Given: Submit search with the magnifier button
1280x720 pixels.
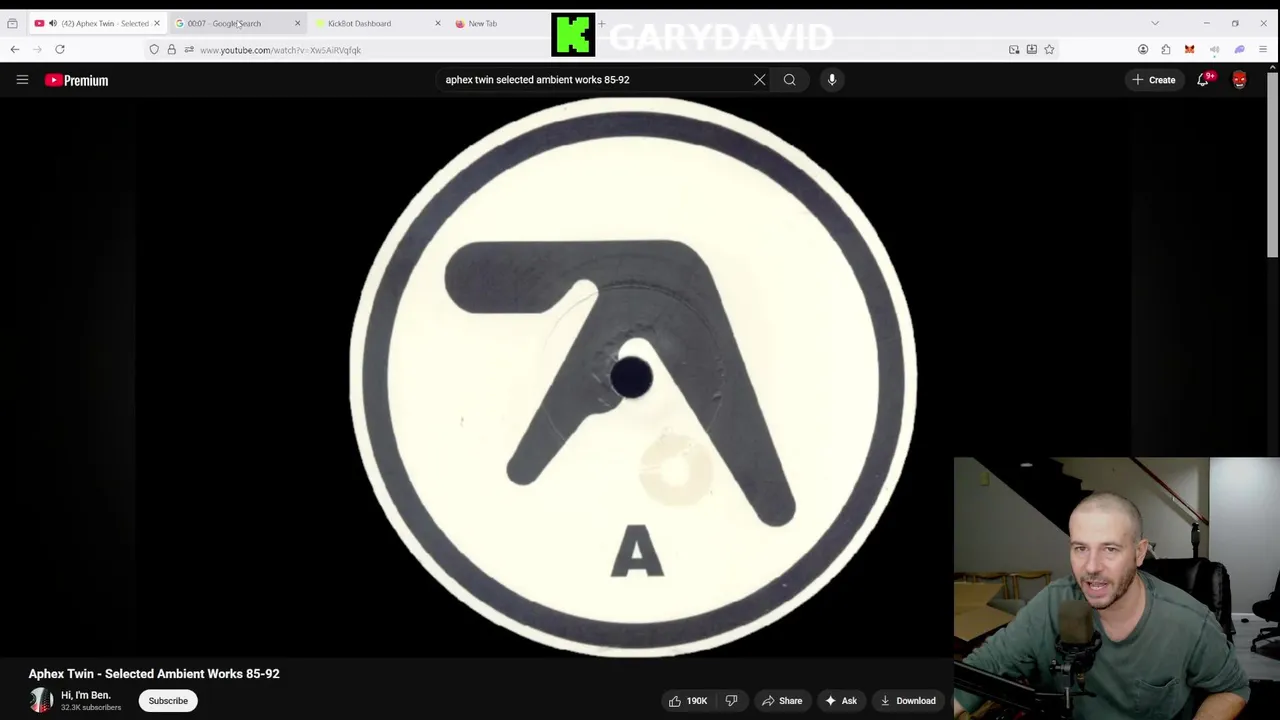Looking at the screenshot, I should click(790, 80).
